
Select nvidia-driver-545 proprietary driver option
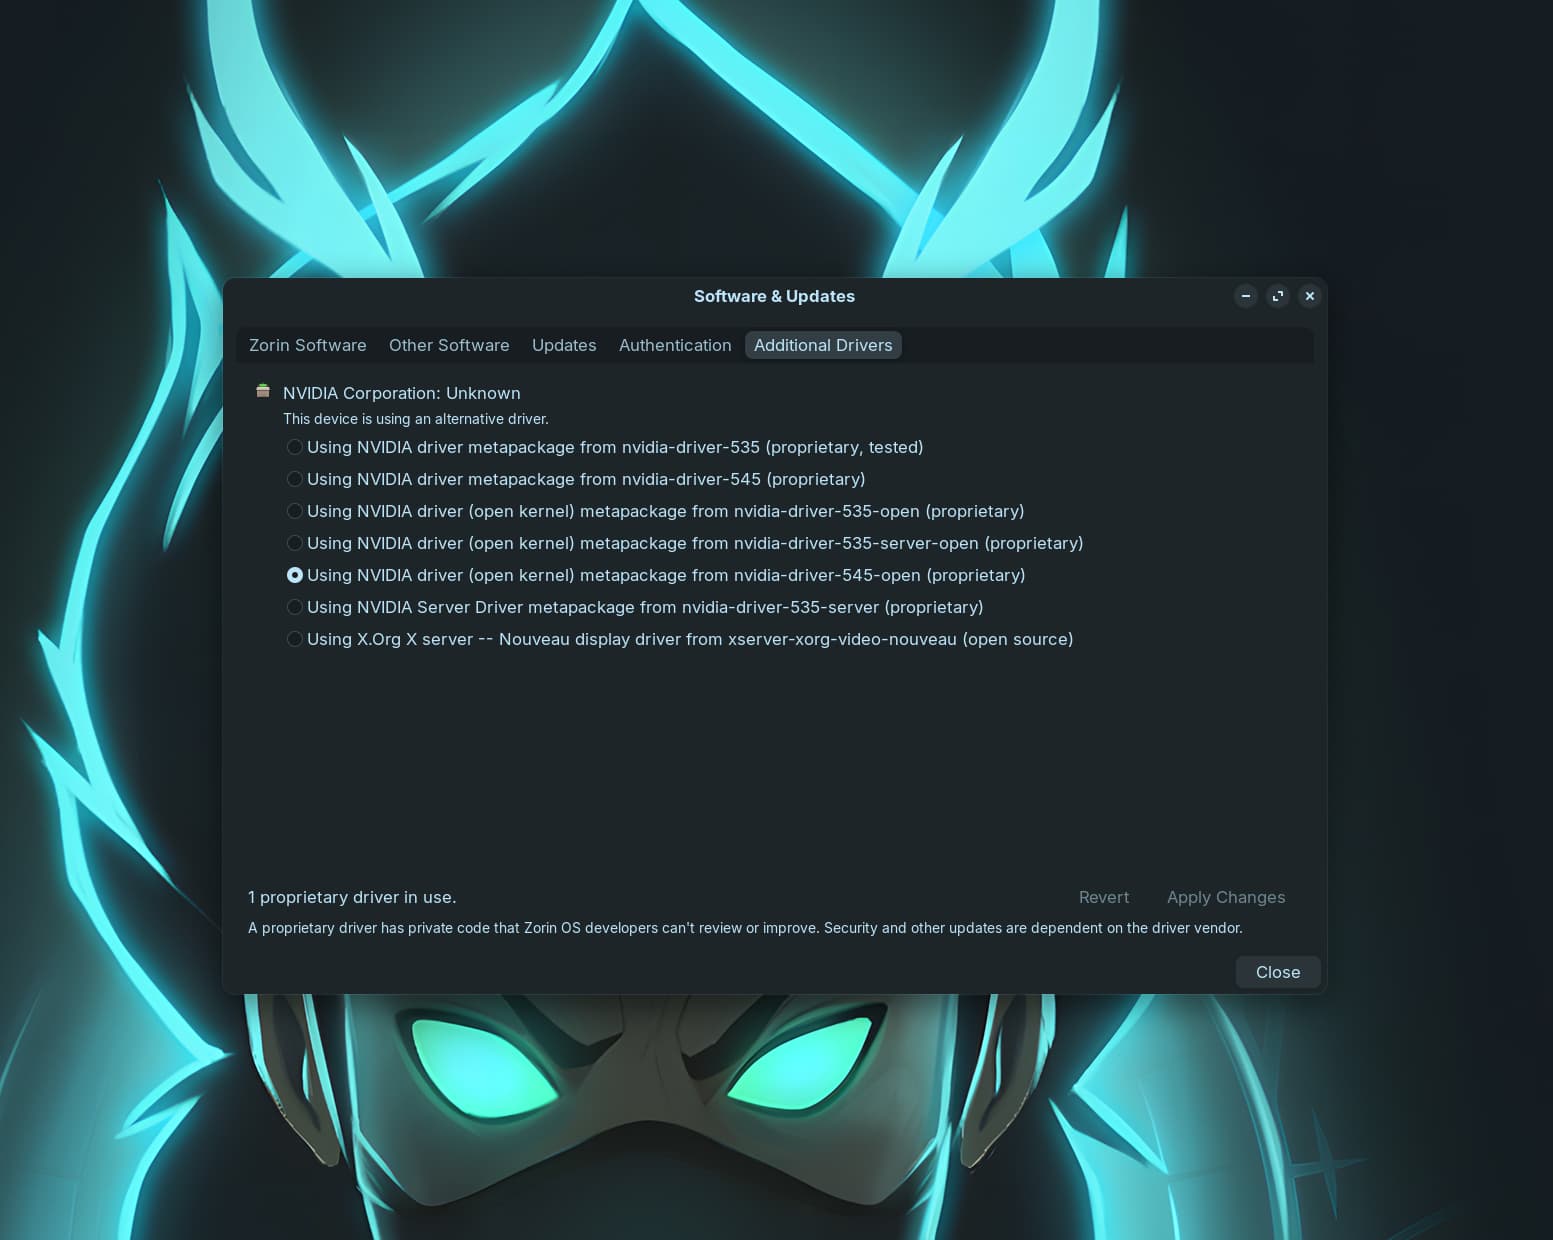coord(295,479)
